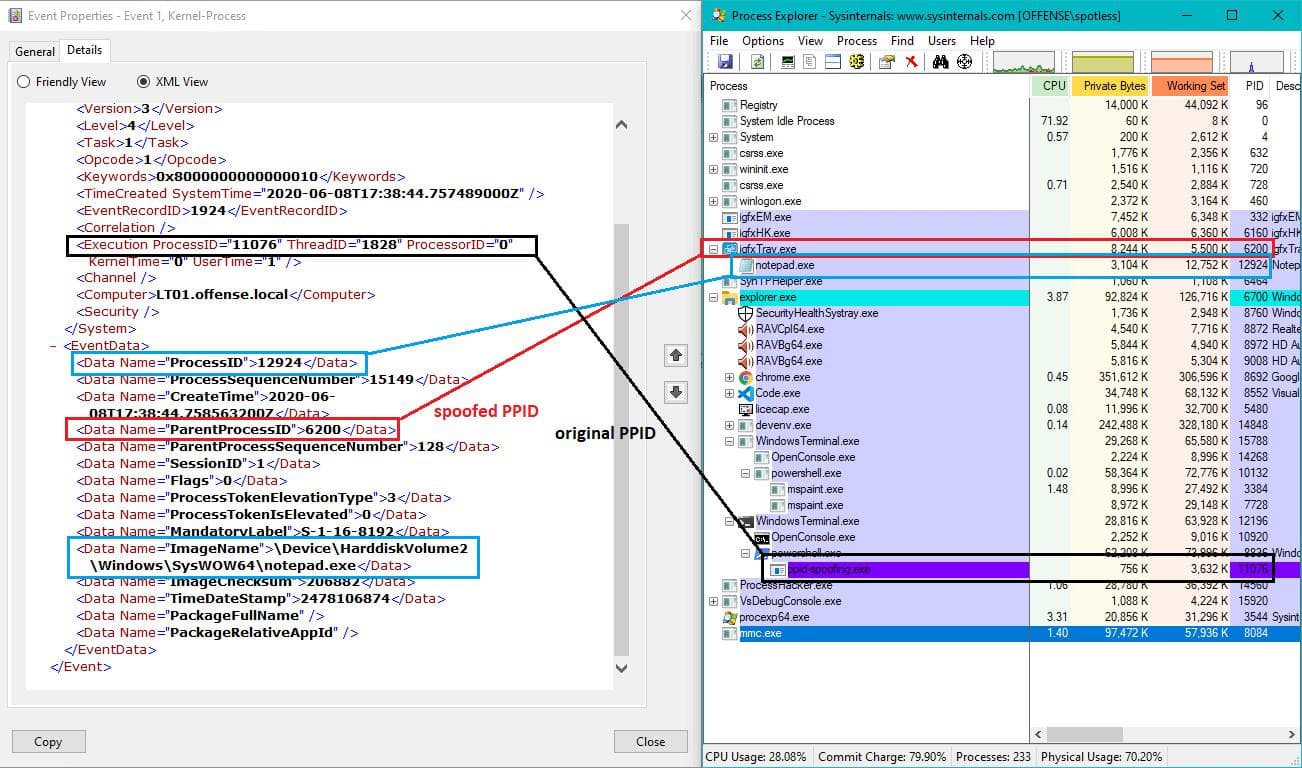The height and width of the screenshot is (768, 1302).
Task: Switch to the General tab
Action: tap(34, 50)
